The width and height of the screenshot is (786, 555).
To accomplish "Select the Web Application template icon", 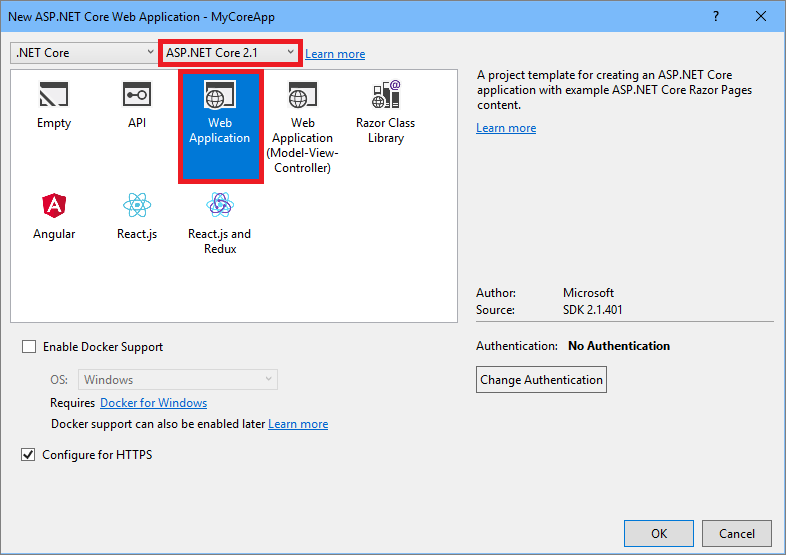I will click(x=220, y=94).
